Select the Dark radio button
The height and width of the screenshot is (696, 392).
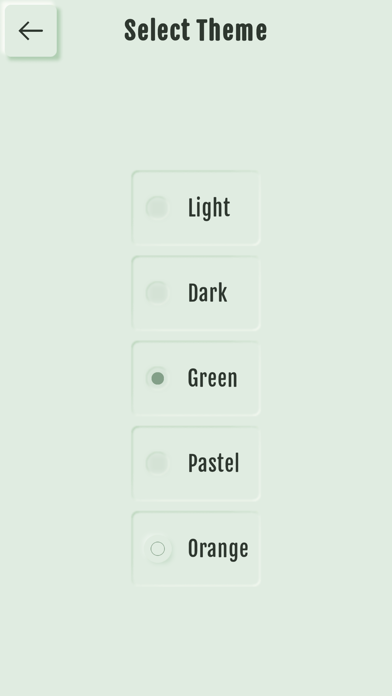click(158, 293)
